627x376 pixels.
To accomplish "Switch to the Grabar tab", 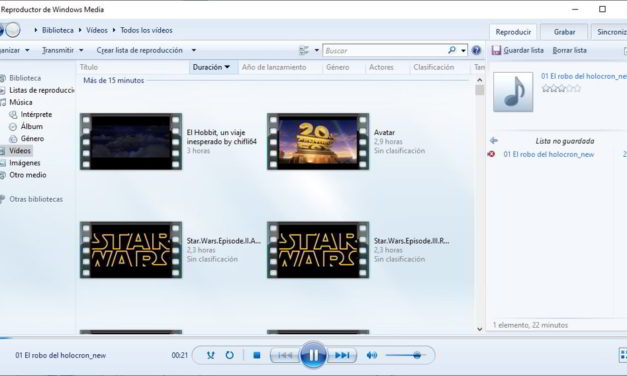I will click(564, 32).
